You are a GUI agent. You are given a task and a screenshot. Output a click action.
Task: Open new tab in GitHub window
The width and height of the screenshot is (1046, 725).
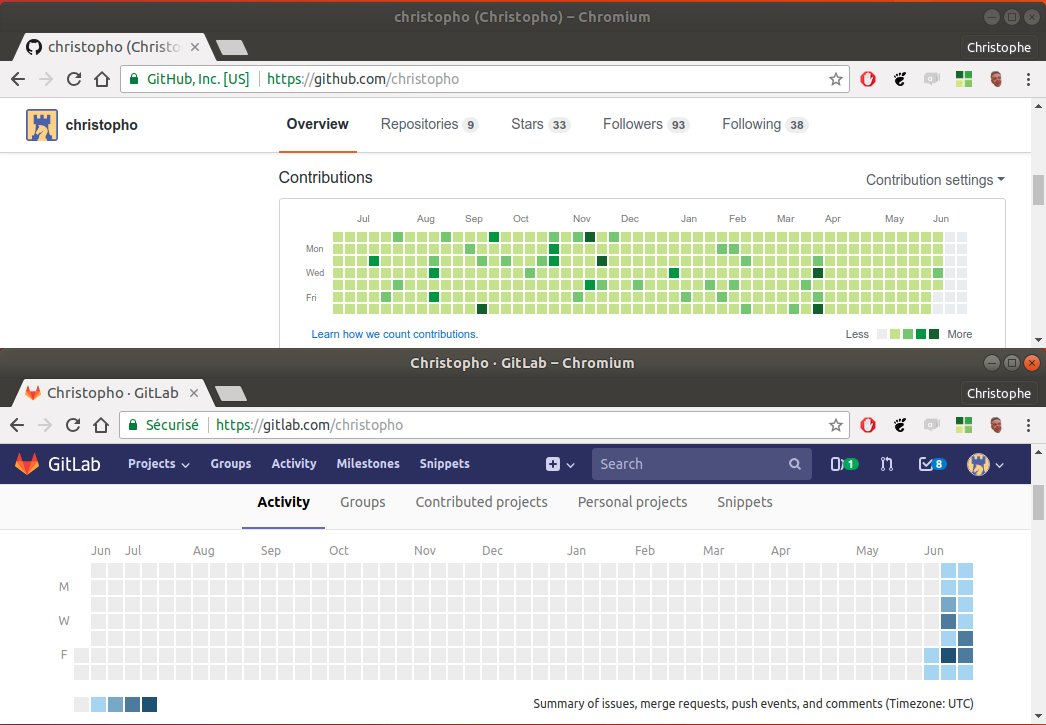click(x=232, y=47)
